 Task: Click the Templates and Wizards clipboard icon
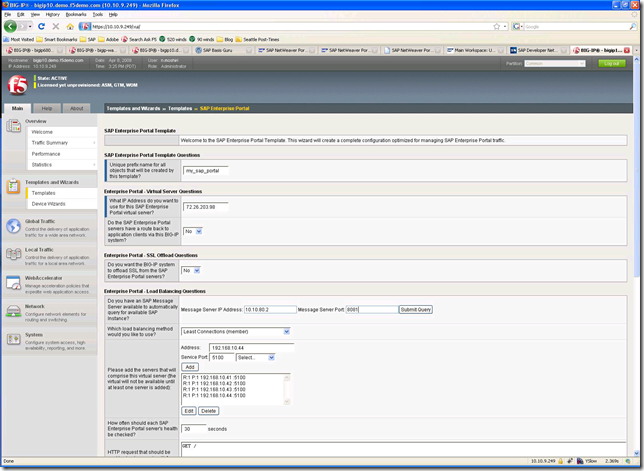[x=14, y=186]
